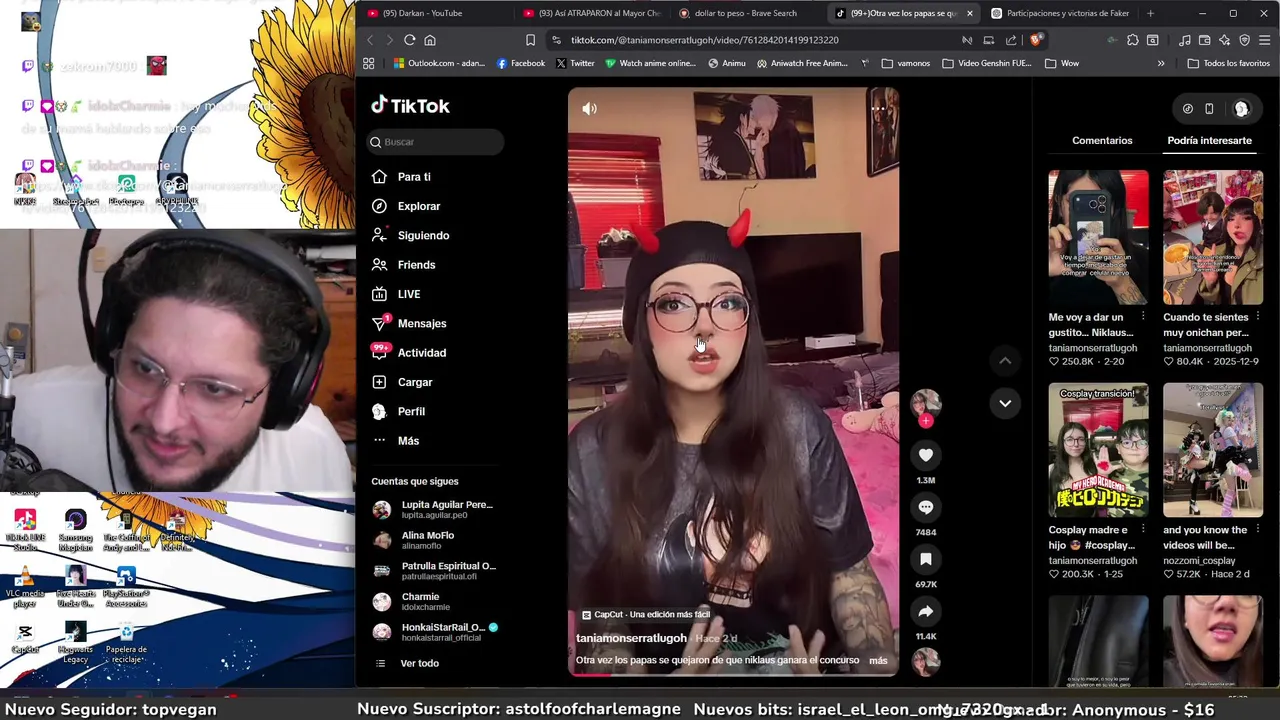Open Charmie's followed account
The width and height of the screenshot is (1280, 720).
click(434, 601)
